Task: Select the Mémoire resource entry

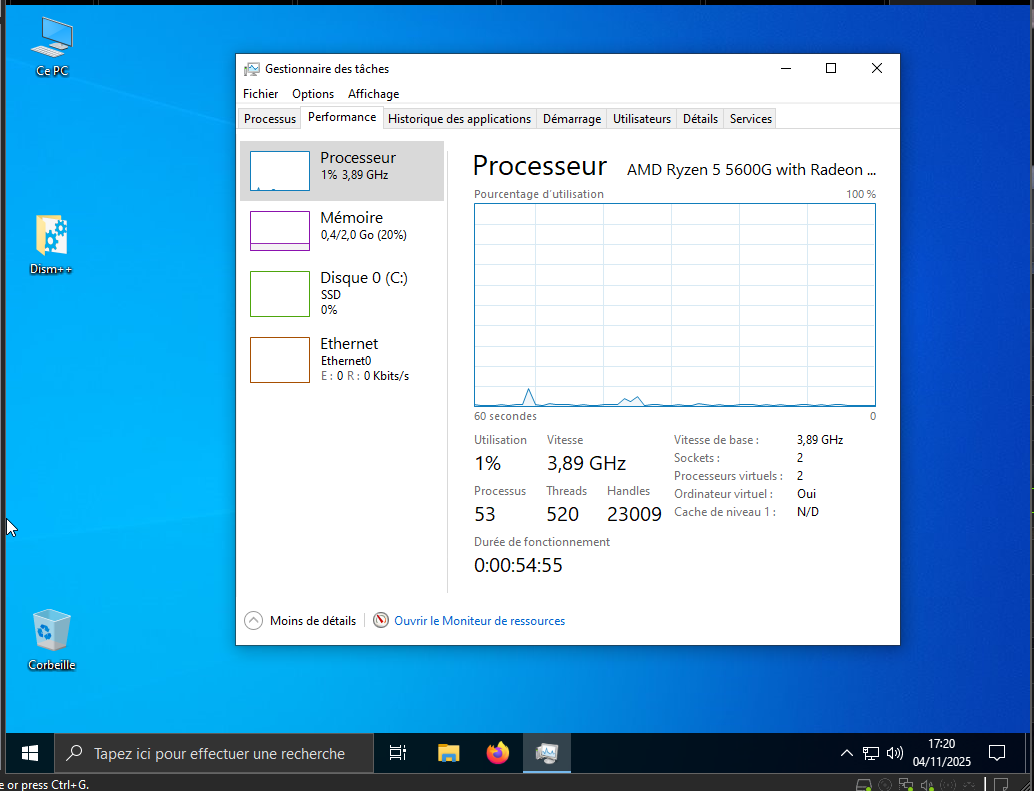Action: 342,231
